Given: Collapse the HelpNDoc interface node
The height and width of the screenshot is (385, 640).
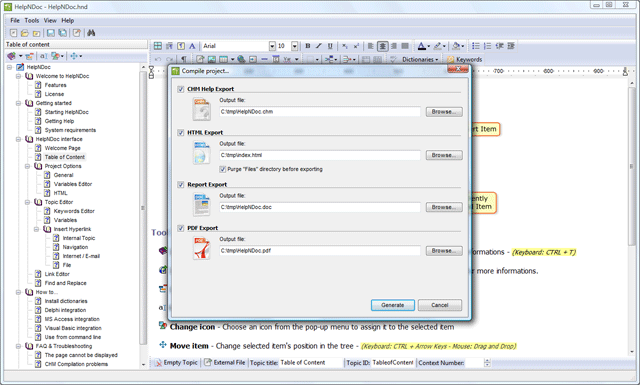Looking at the screenshot, I should click(x=18, y=139).
